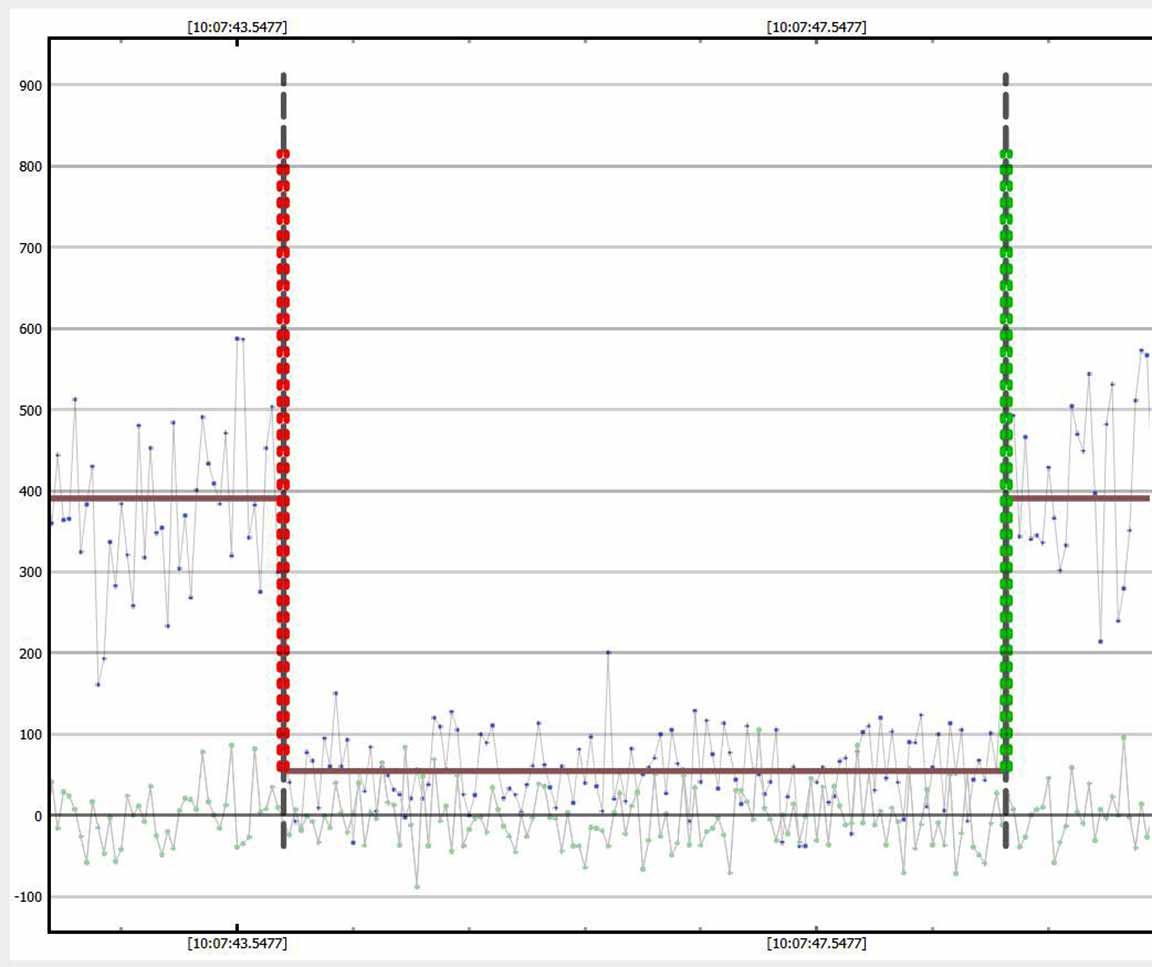
Task: Click the 200 y-axis label
Action: click(31, 654)
